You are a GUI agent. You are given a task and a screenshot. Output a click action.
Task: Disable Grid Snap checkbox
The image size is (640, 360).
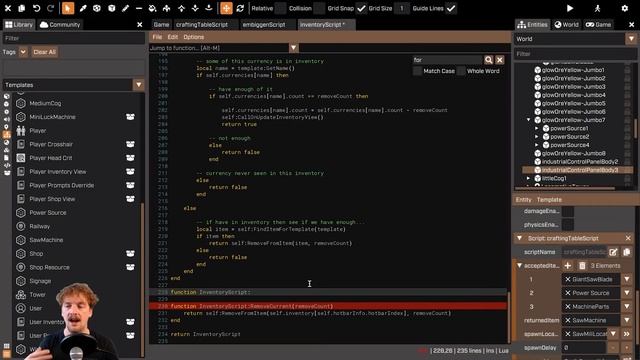pos(361,8)
